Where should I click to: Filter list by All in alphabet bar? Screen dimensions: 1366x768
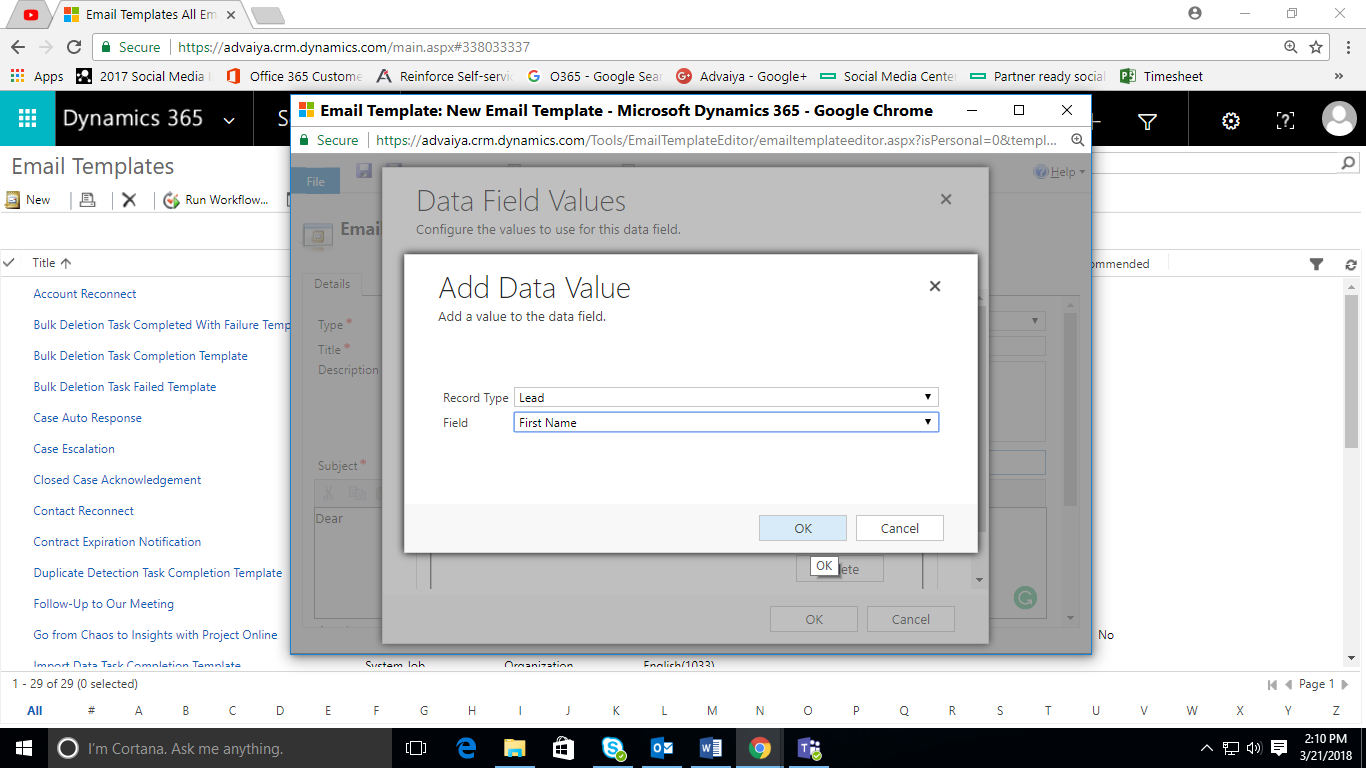tap(35, 711)
